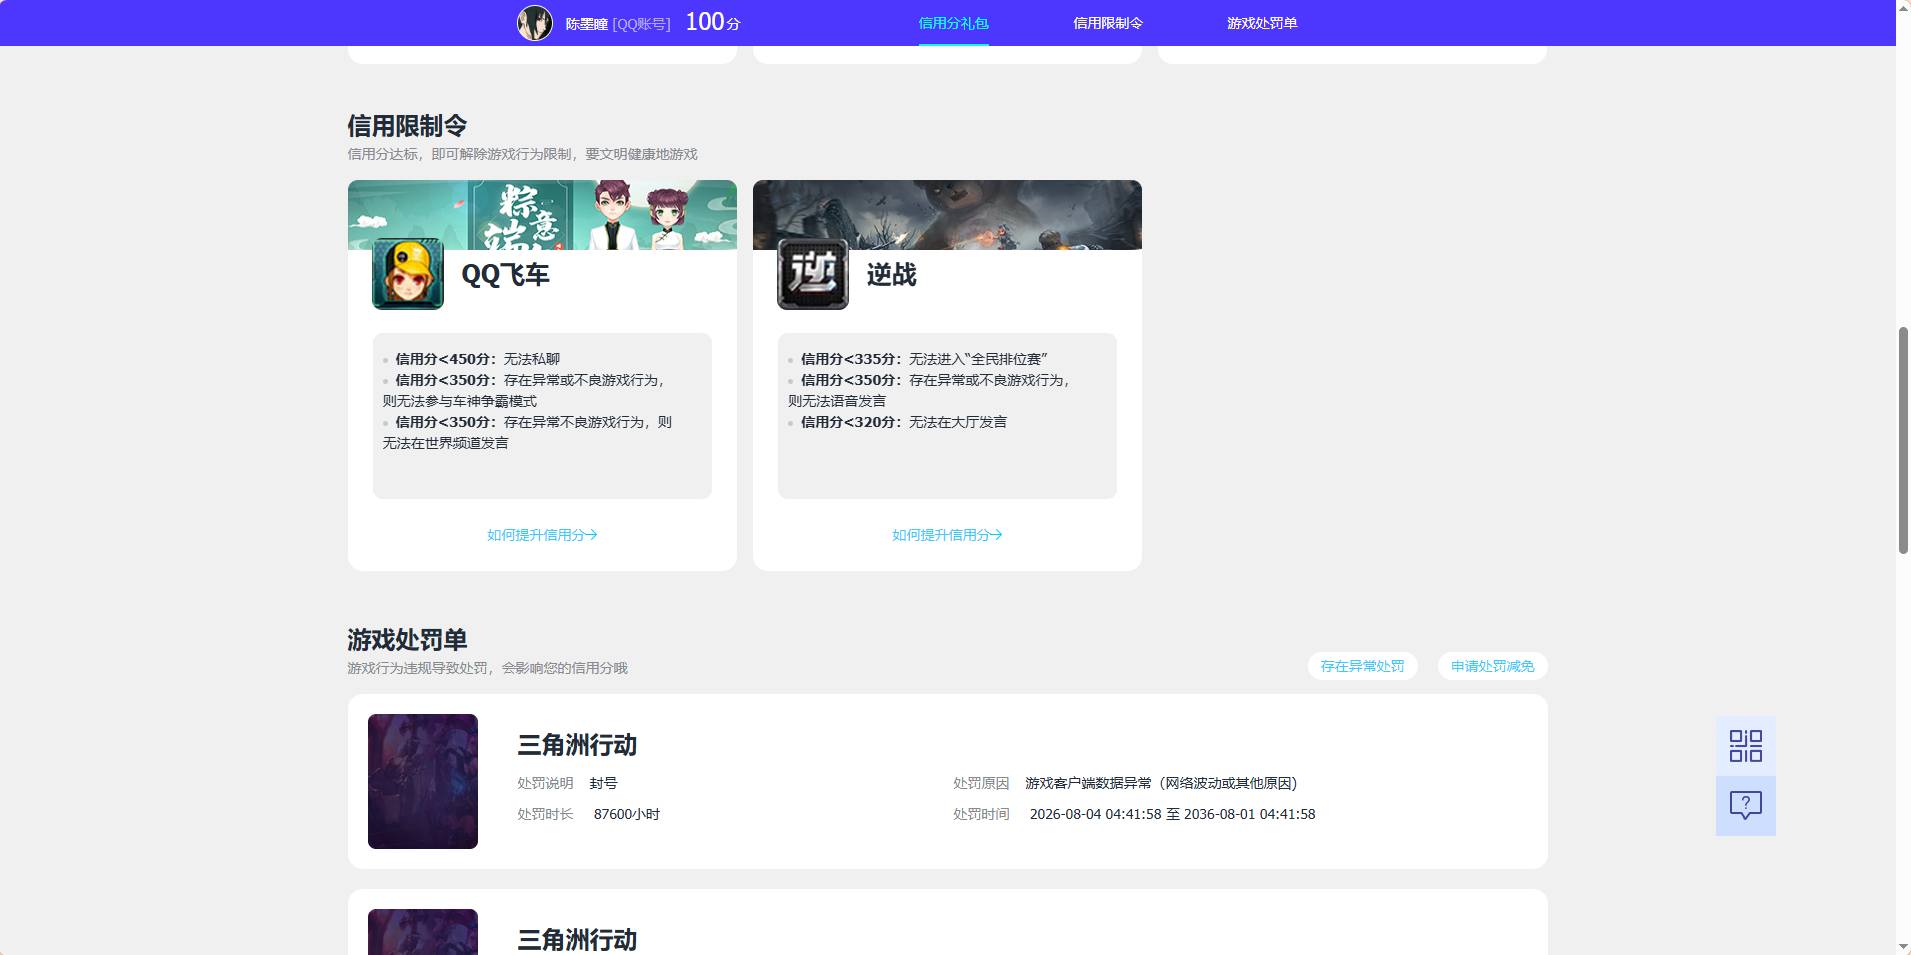Click the page vertical scrollbar thumb
The image size is (1911, 955).
click(x=1903, y=440)
